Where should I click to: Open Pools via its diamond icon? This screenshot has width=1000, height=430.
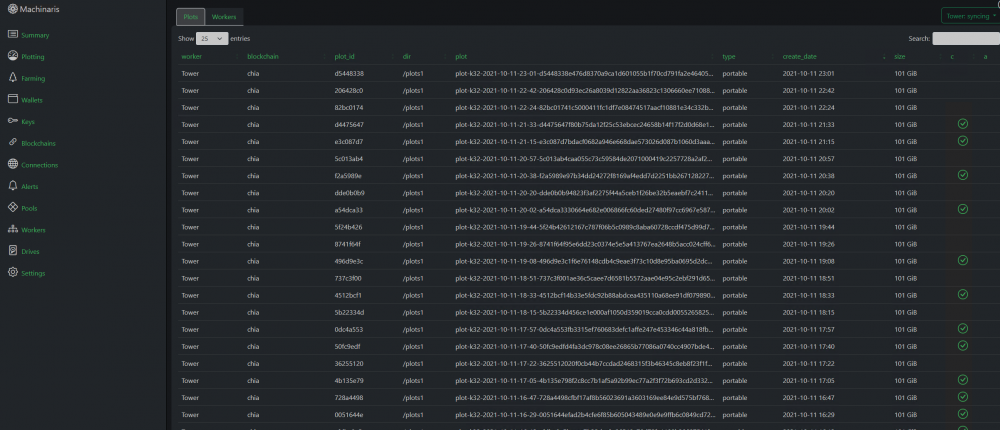(x=13, y=207)
